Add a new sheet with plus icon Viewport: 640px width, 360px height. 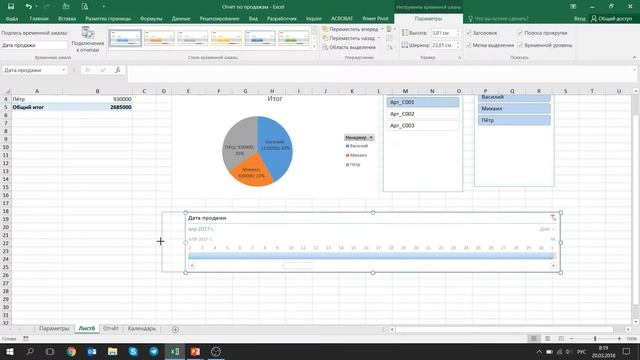pyautogui.click(x=175, y=329)
